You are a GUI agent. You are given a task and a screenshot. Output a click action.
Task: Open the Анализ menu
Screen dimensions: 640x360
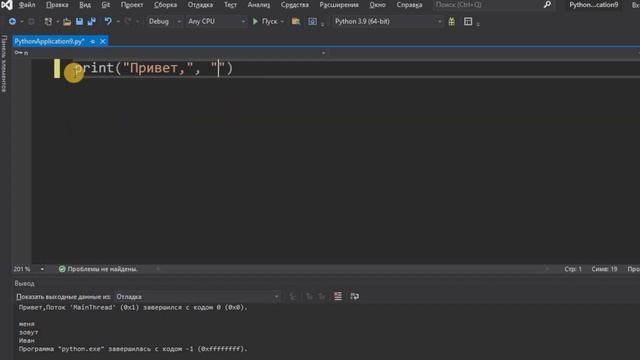coord(259,5)
